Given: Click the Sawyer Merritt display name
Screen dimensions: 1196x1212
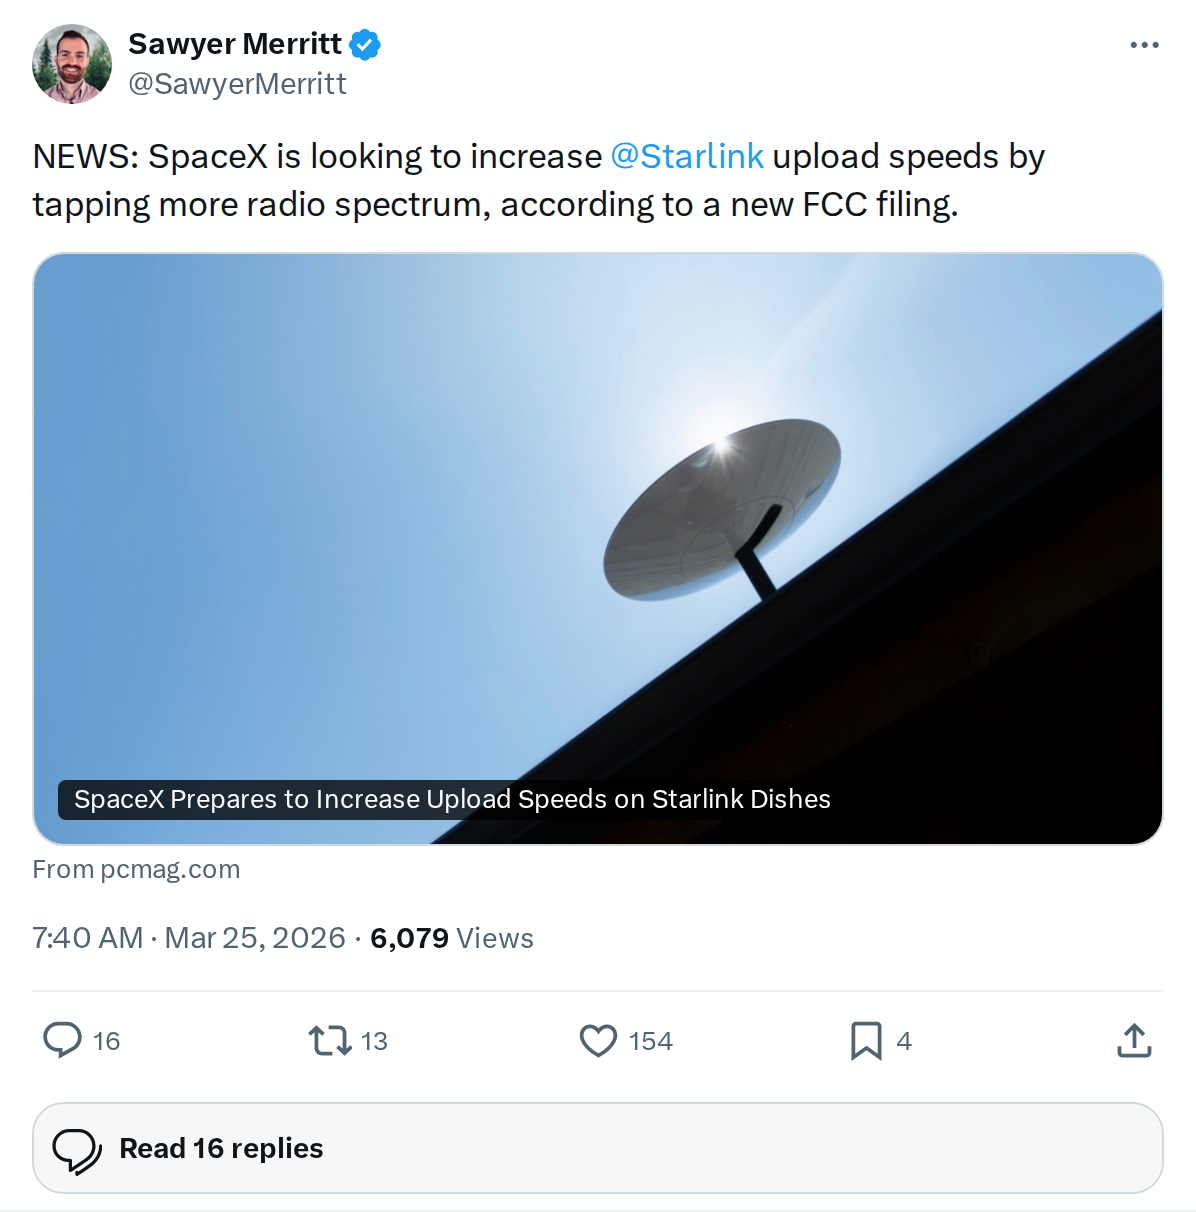Looking at the screenshot, I should pos(236,44).
